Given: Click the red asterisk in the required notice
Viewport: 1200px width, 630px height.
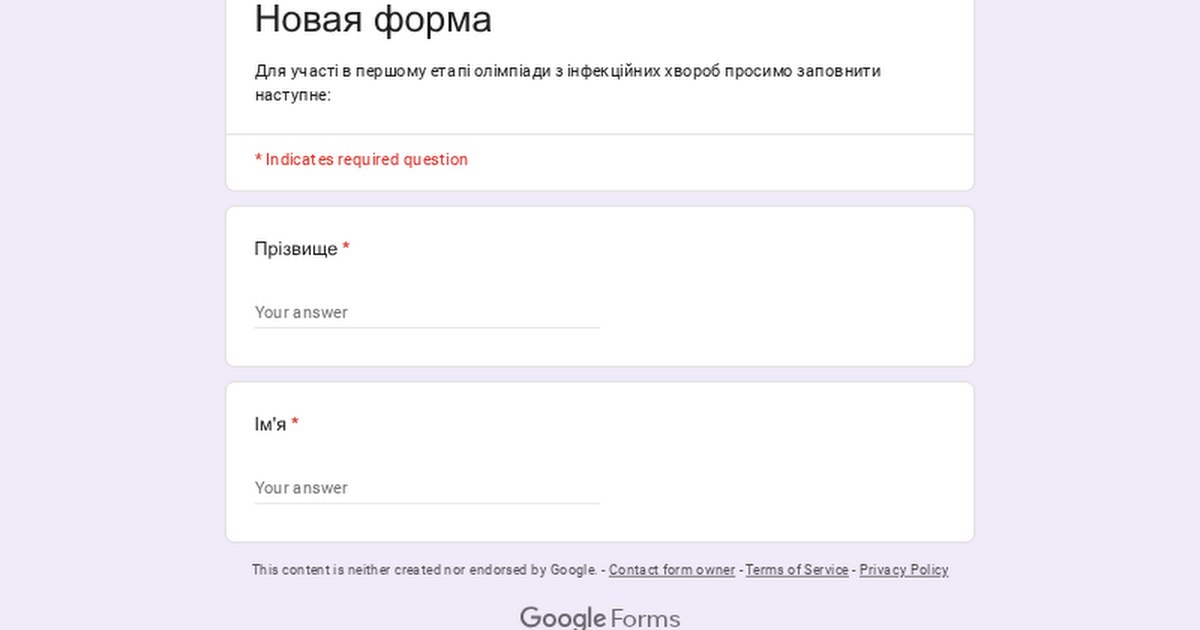Looking at the screenshot, I should [258, 159].
